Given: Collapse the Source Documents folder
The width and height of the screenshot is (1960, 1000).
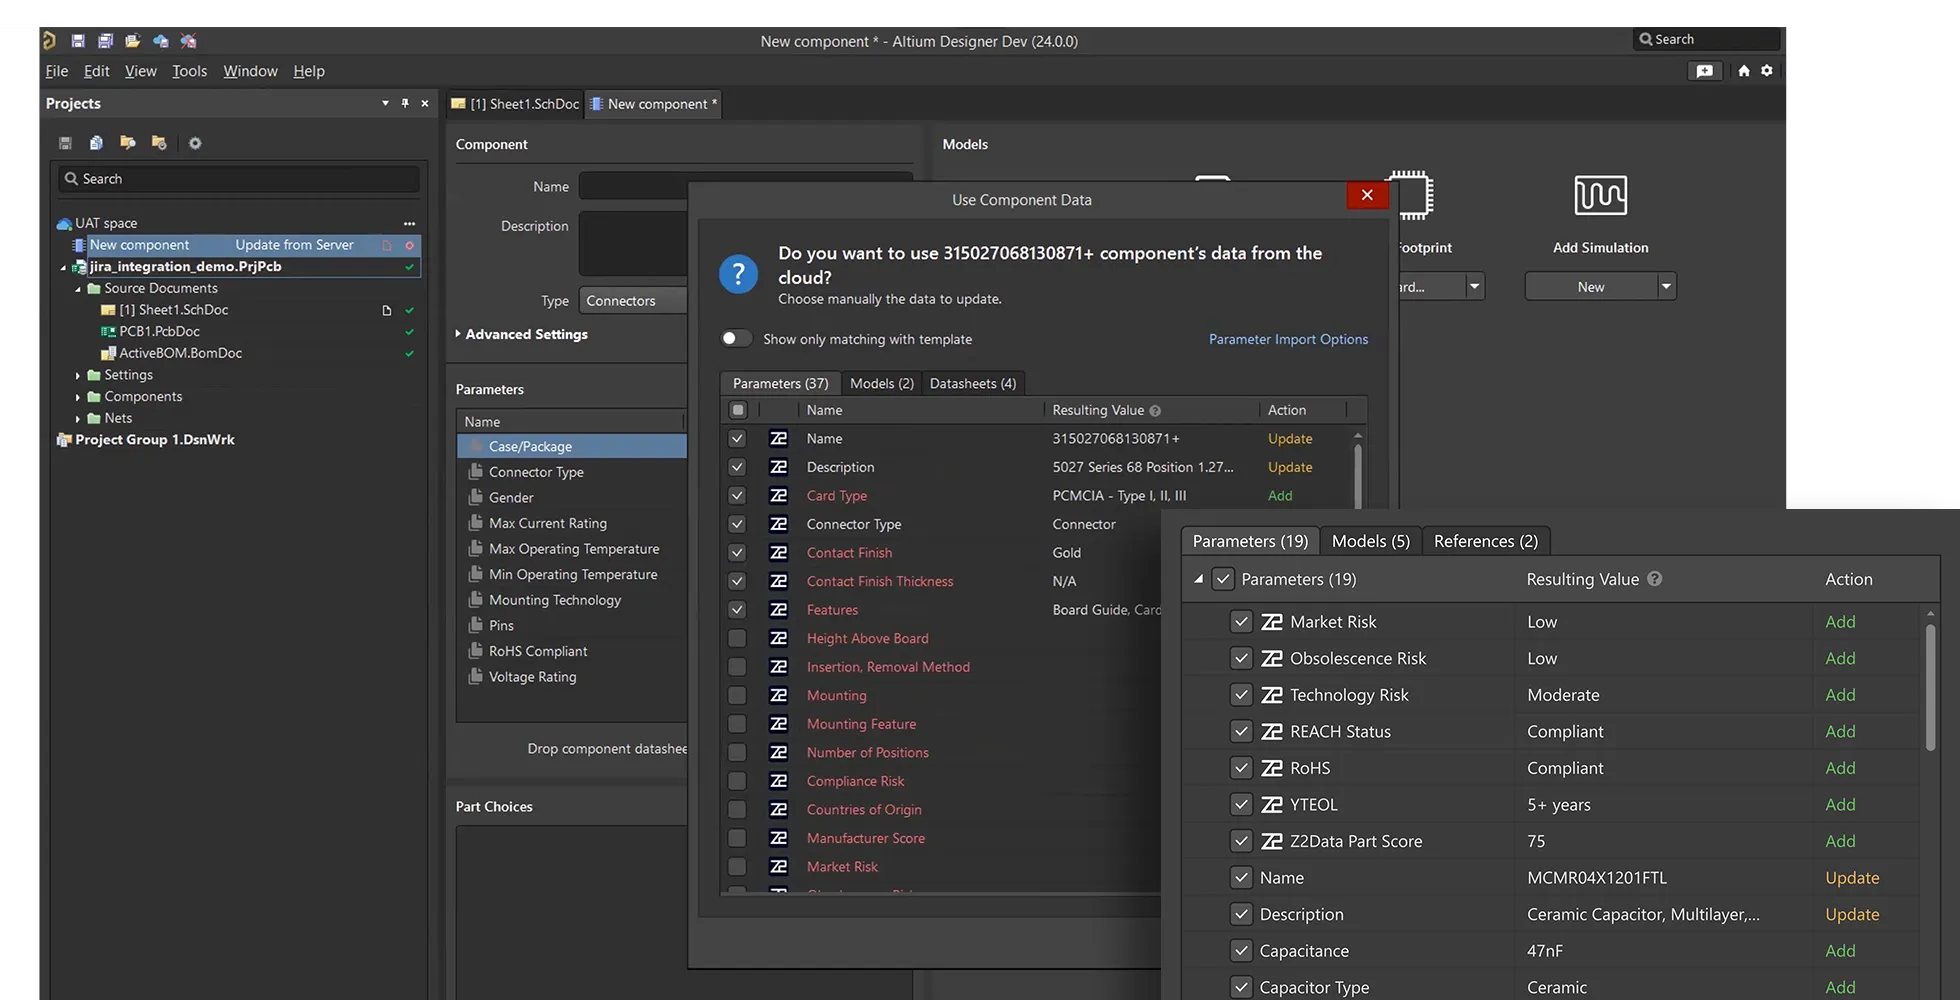Looking at the screenshot, I should coord(78,289).
